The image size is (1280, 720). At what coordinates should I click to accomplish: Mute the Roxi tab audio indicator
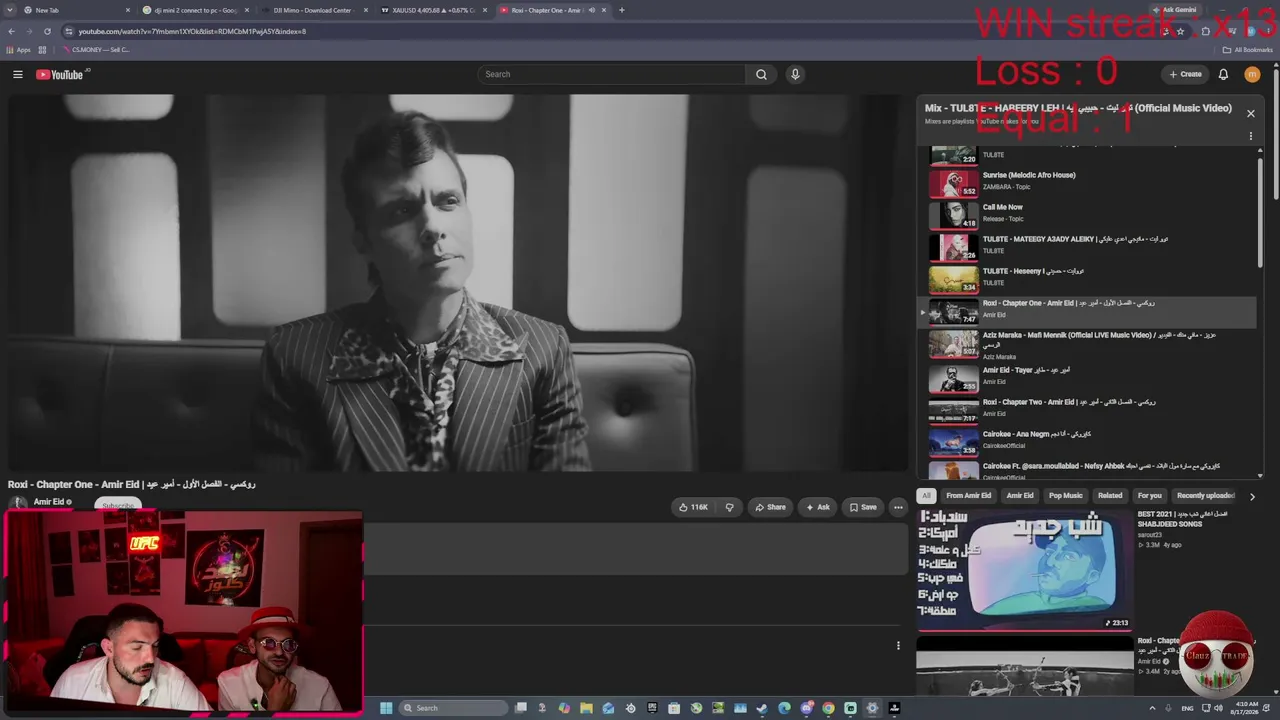coord(591,10)
